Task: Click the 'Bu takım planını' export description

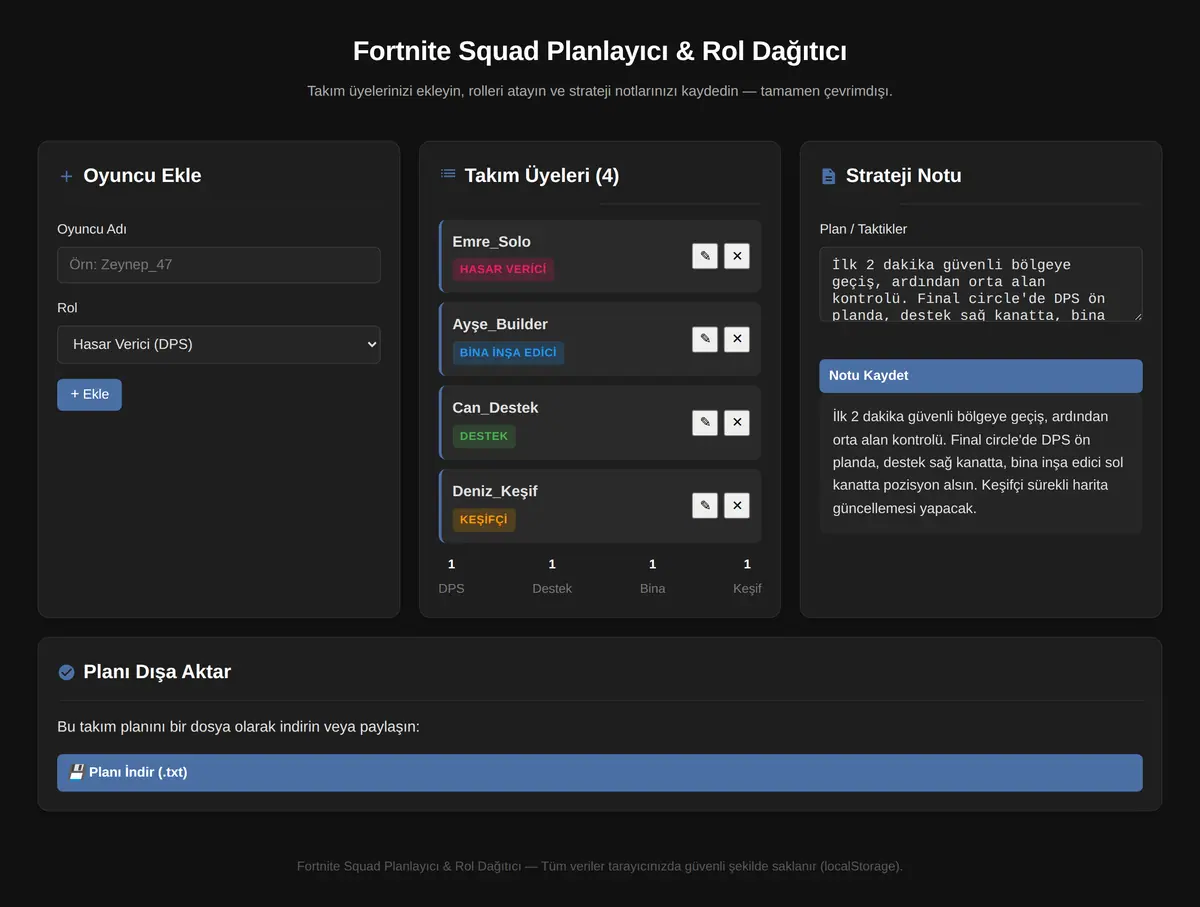Action: pos(238,726)
